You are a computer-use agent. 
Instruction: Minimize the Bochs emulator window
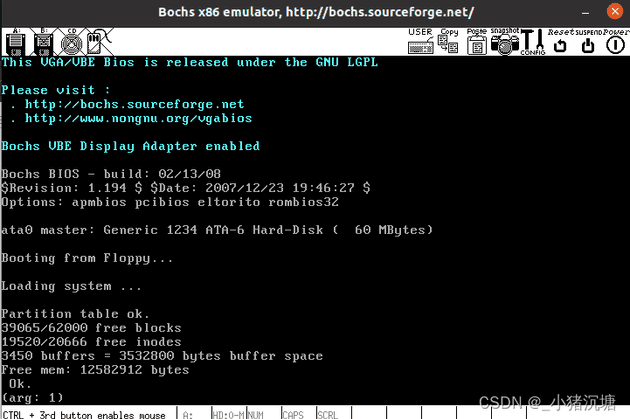coord(585,12)
